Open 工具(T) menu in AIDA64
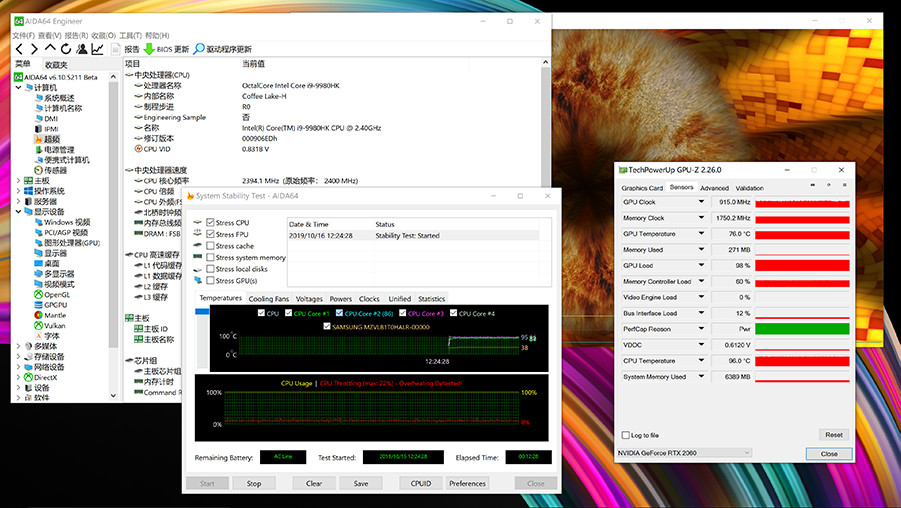The image size is (901, 508). click(x=130, y=36)
